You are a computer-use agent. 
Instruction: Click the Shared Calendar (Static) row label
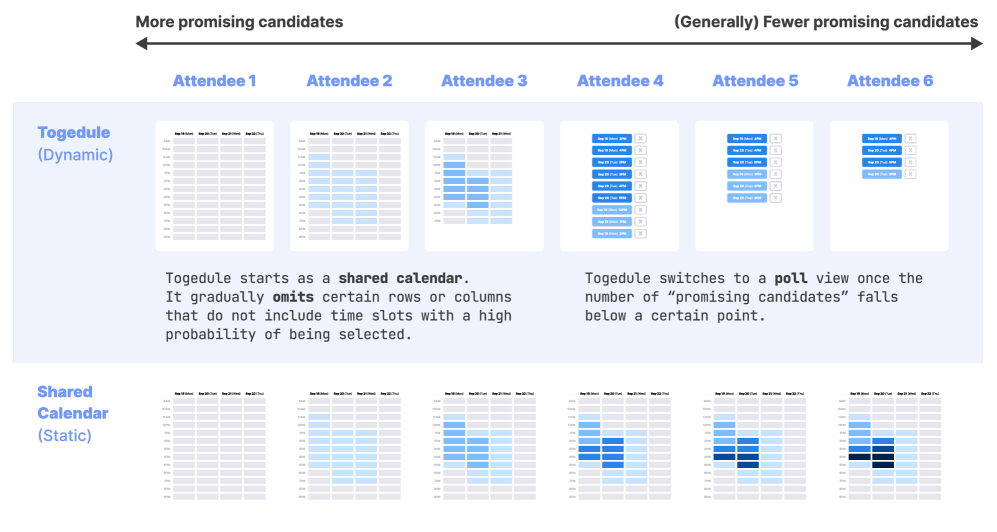[73, 413]
